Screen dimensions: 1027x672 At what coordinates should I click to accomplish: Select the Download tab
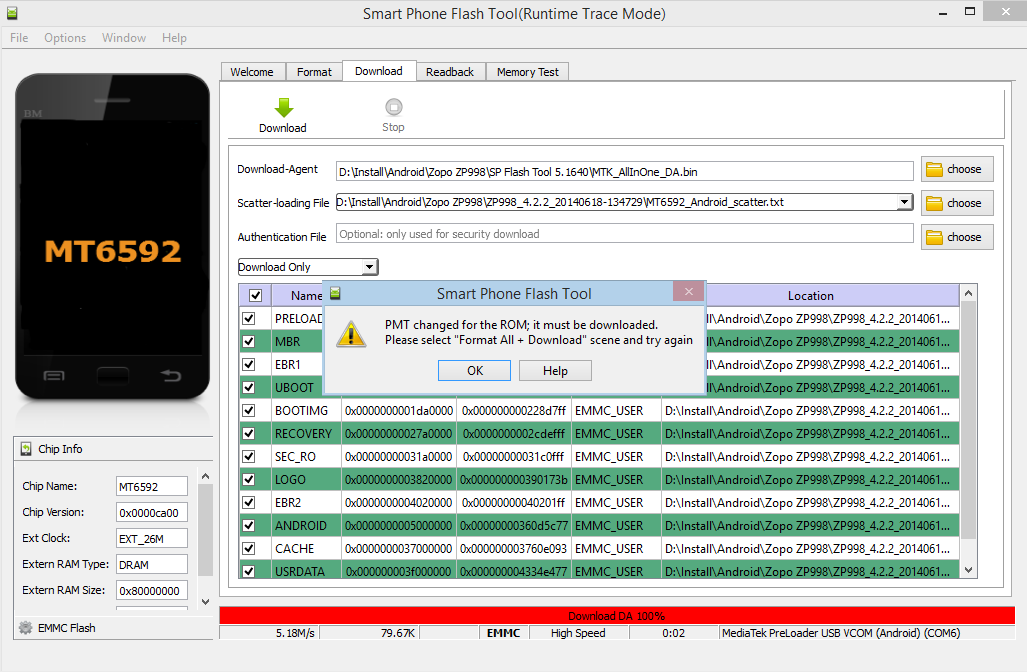point(379,71)
